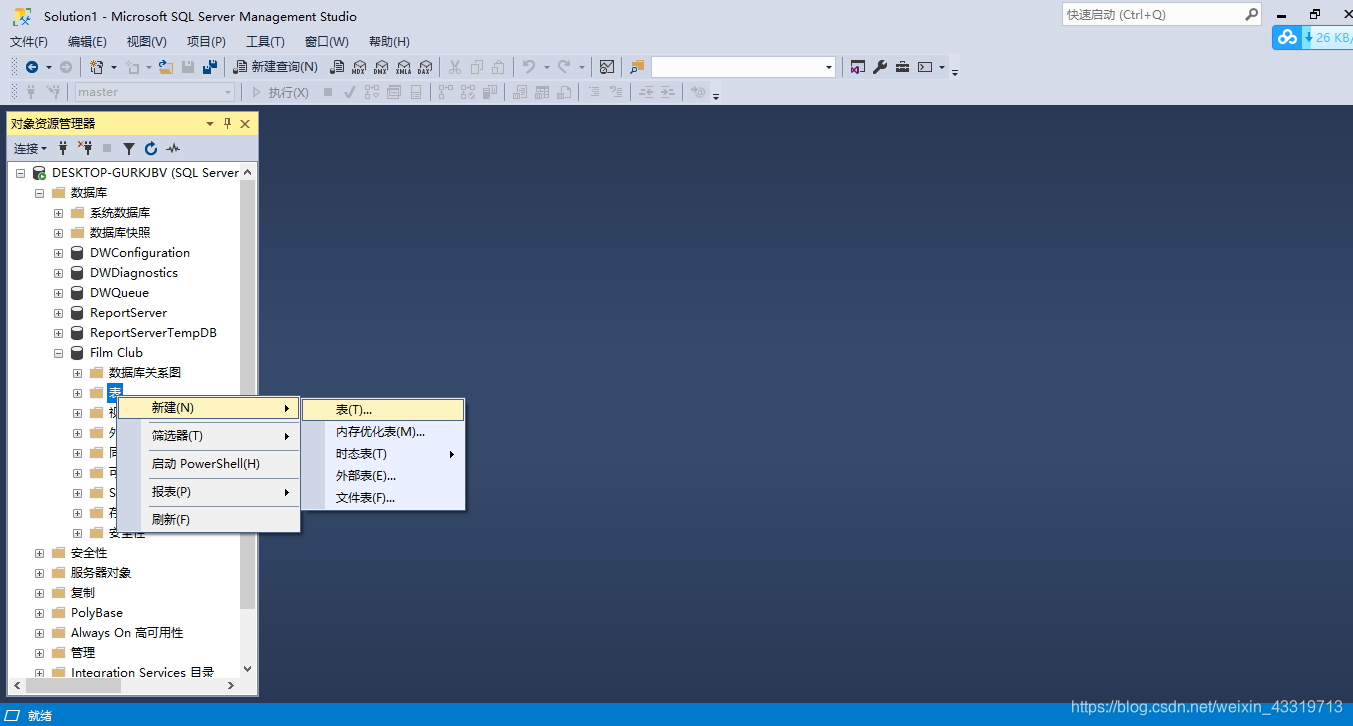Screen dimensions: 1353x726
Task: Click the XMLA query icon
Action: [403, 67]
